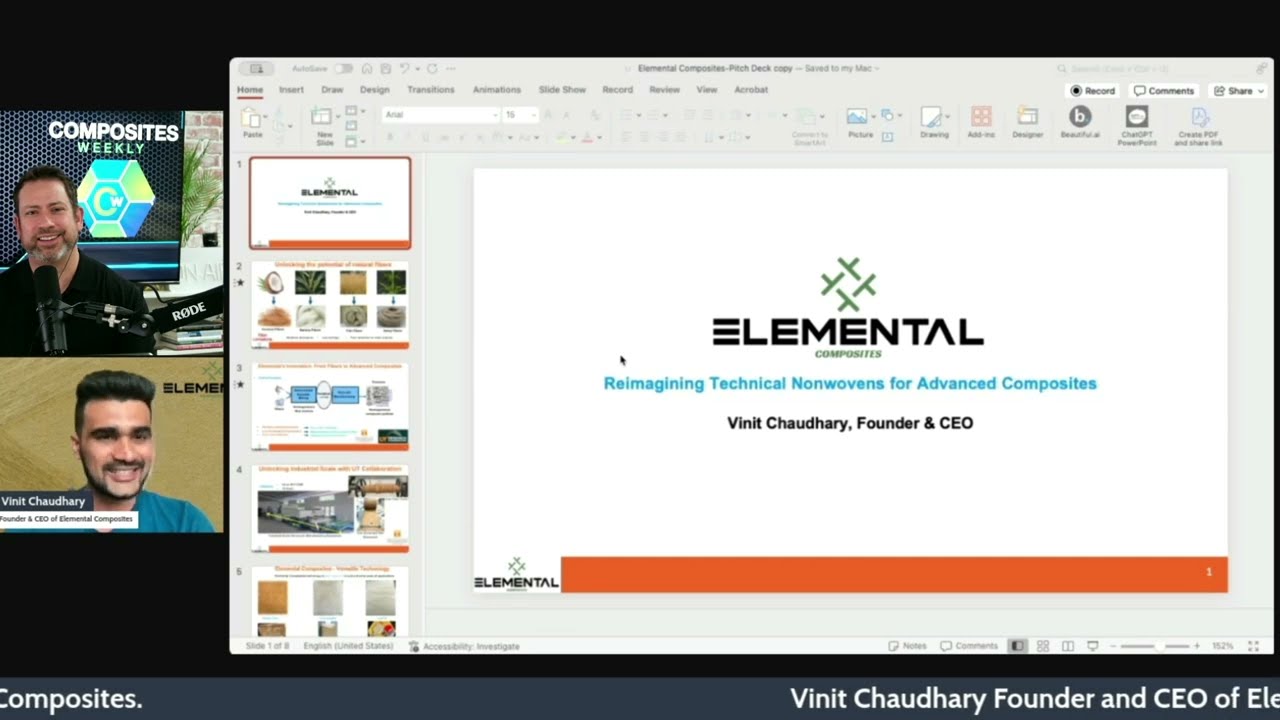Expand the New Slide dropdown arrow
The height and width of the screenshot is (720, 1280).
(338, 116)
